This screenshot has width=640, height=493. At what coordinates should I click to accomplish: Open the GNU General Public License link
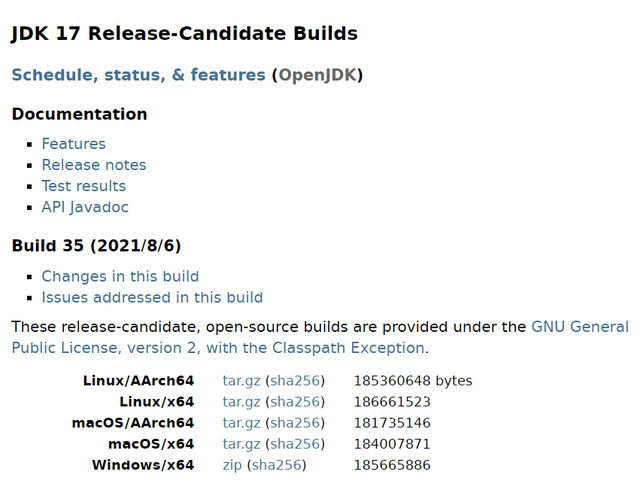tap(580, 327)
